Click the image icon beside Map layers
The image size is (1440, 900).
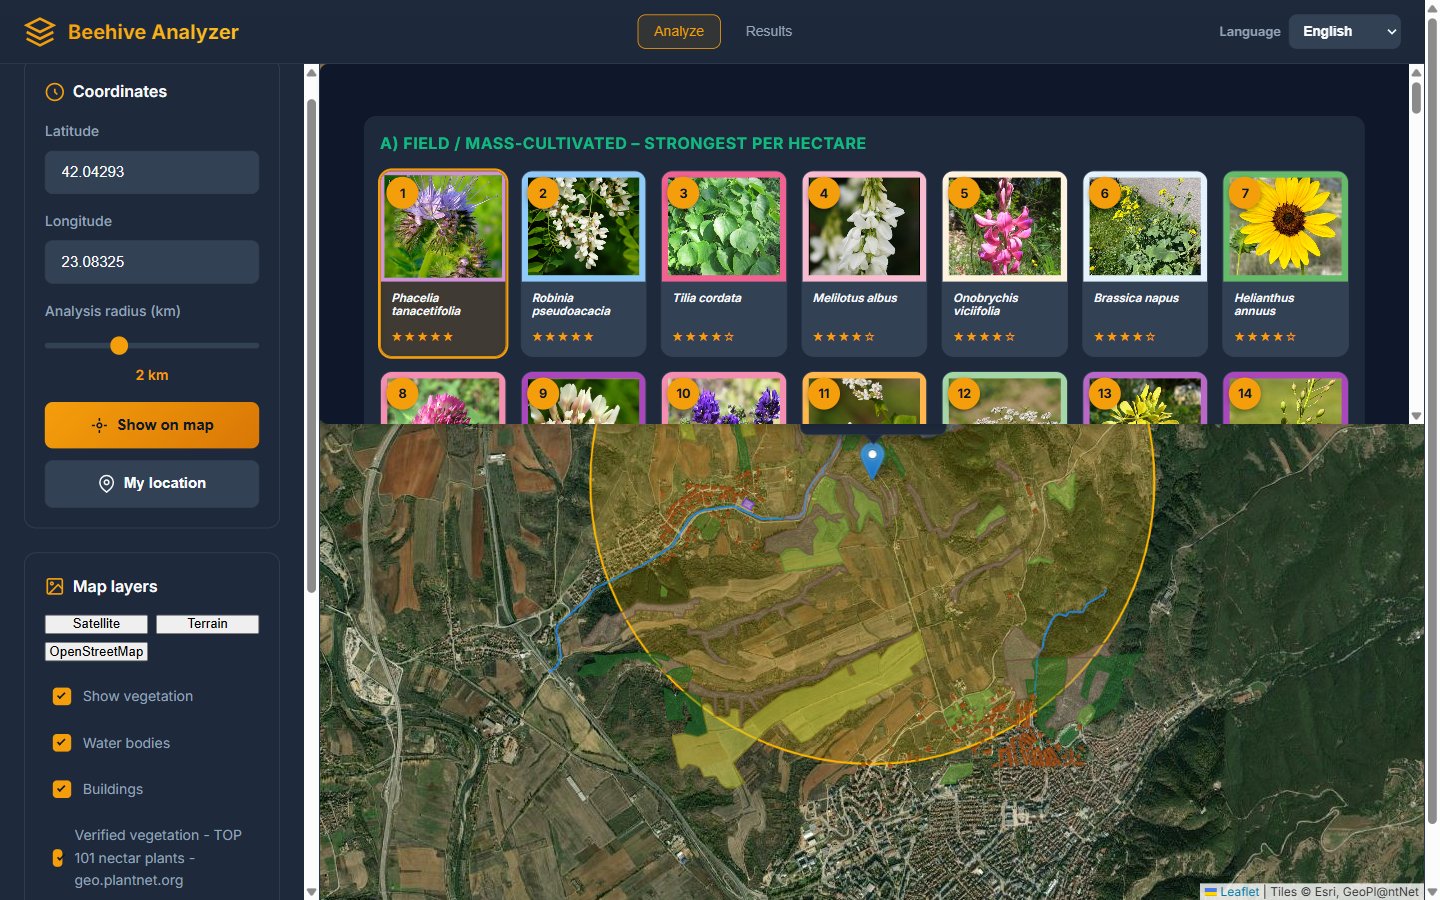(55, 587)
